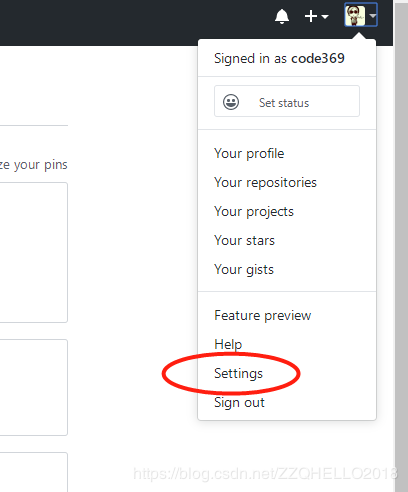
Task: Click the Set status button
Action: click(x=287, y=101)
